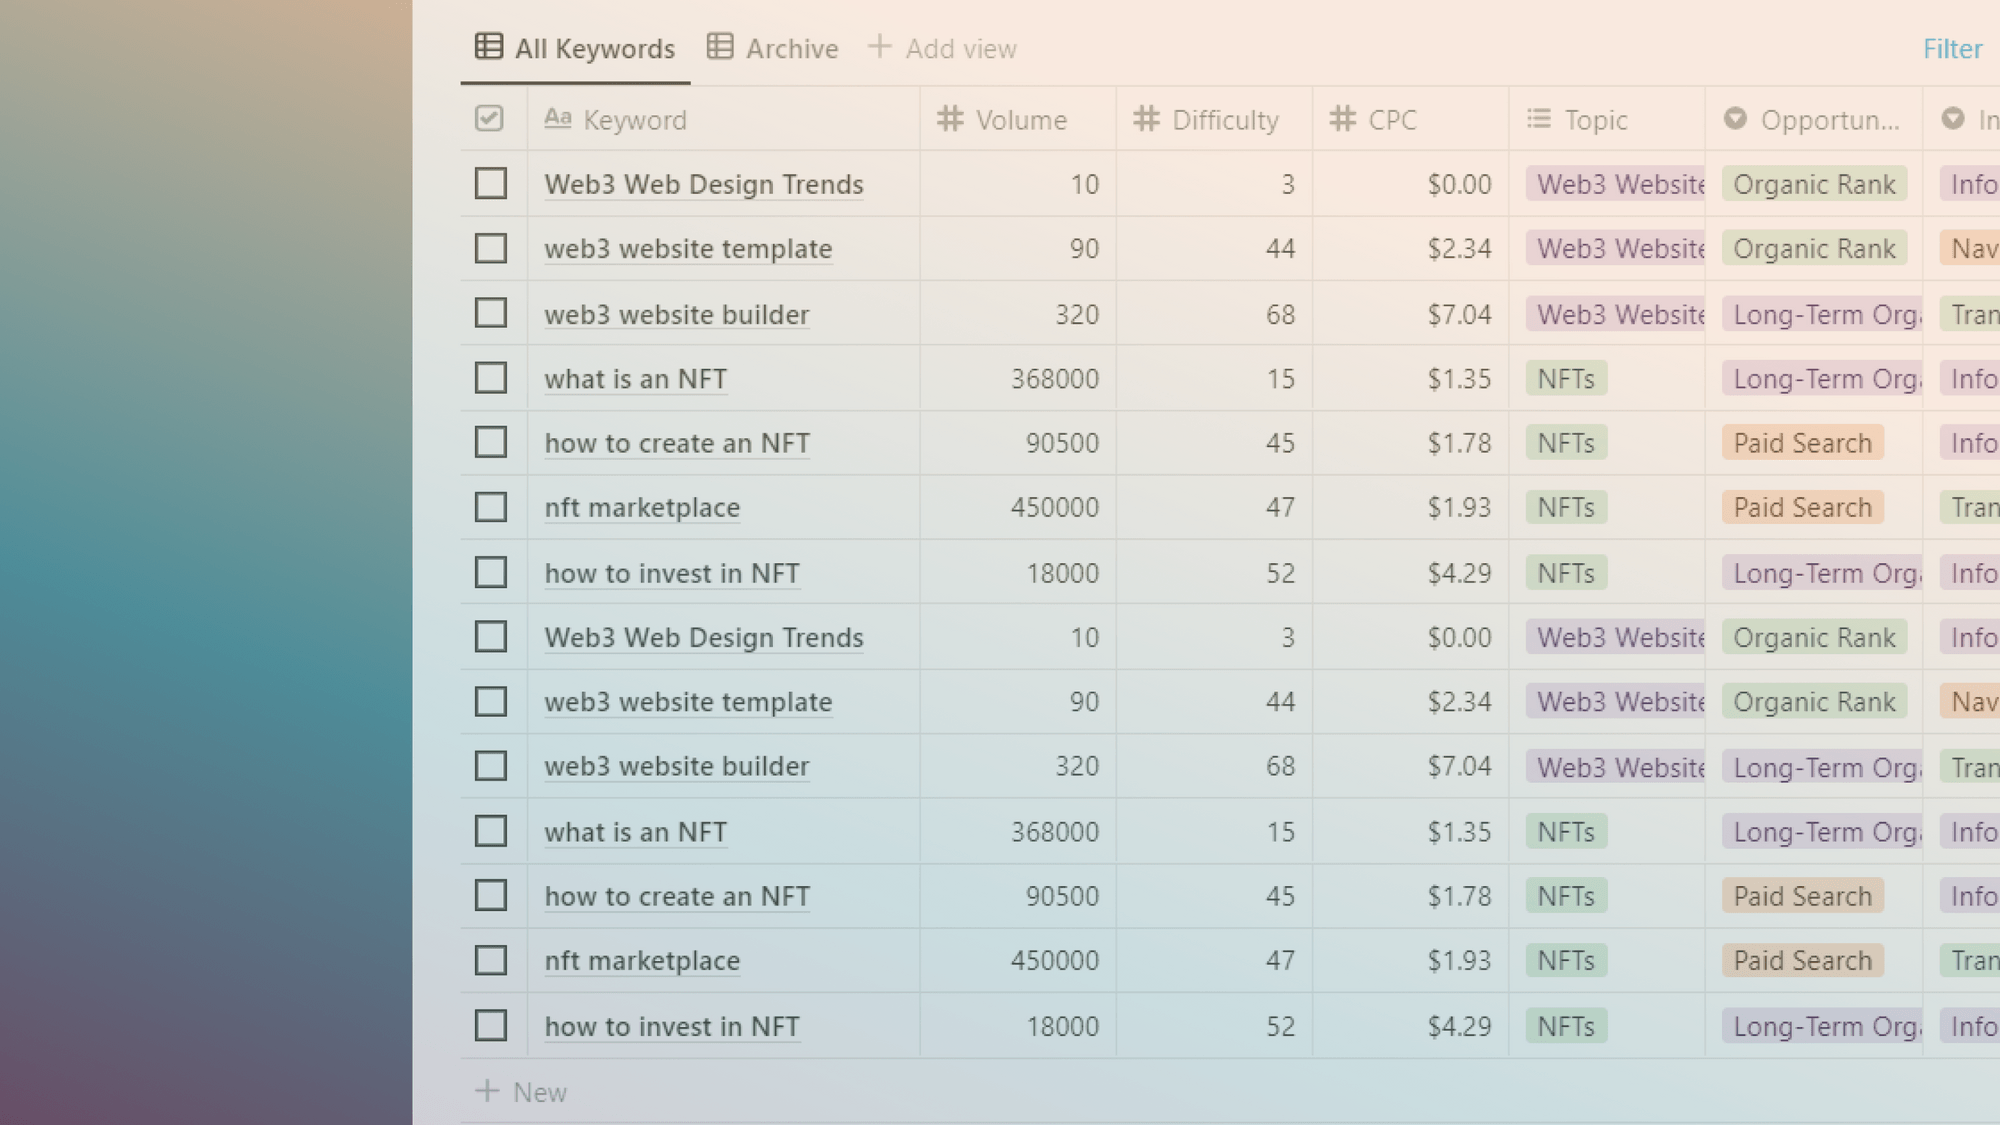Viewport: 2000px width, 1125px height.
Task: Open the Filter options
Action: (x=1952, y=48)
